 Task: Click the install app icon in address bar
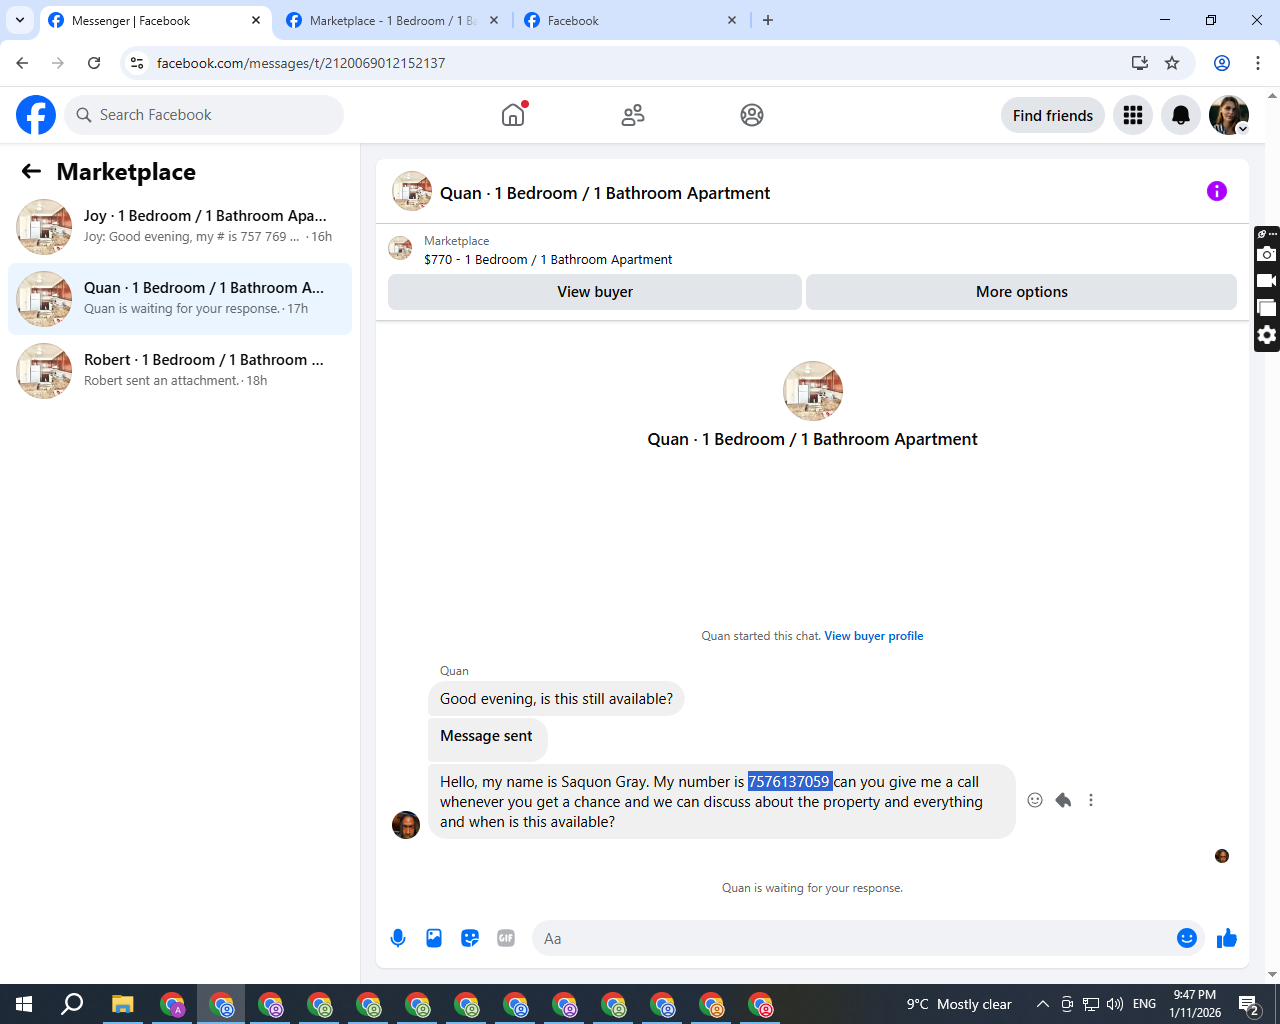coord(1139,63)
